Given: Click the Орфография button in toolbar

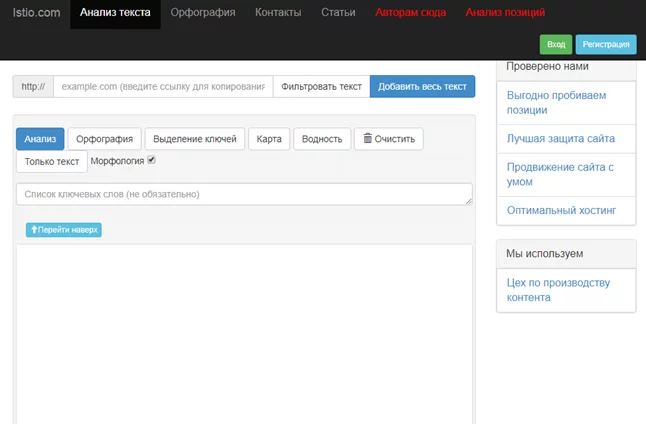Looking at the screenshot, I should (104, 139).
